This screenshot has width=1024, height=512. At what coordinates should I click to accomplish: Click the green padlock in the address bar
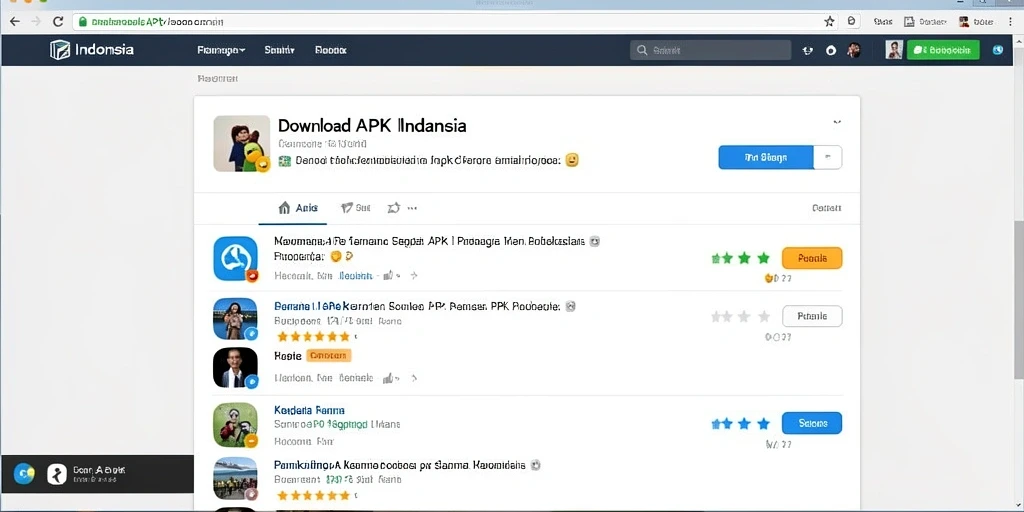pyautogui.click(x=82, y=22)
